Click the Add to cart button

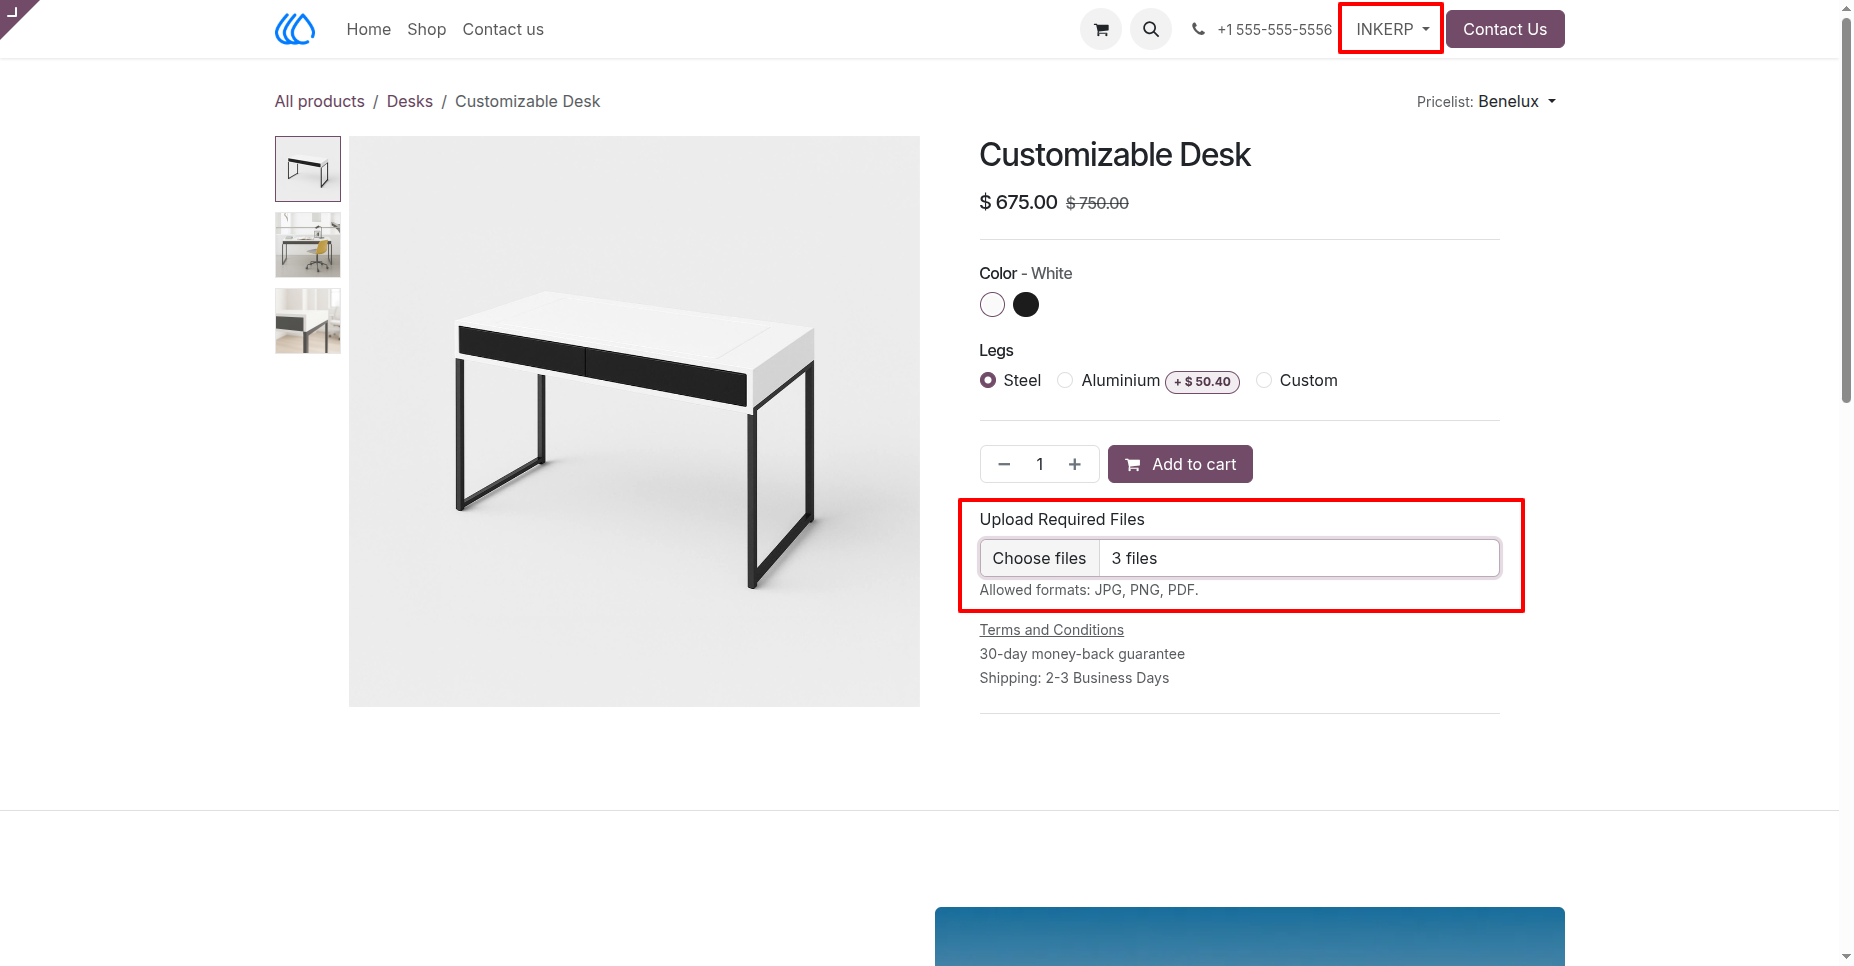(x=1180, y=464)
